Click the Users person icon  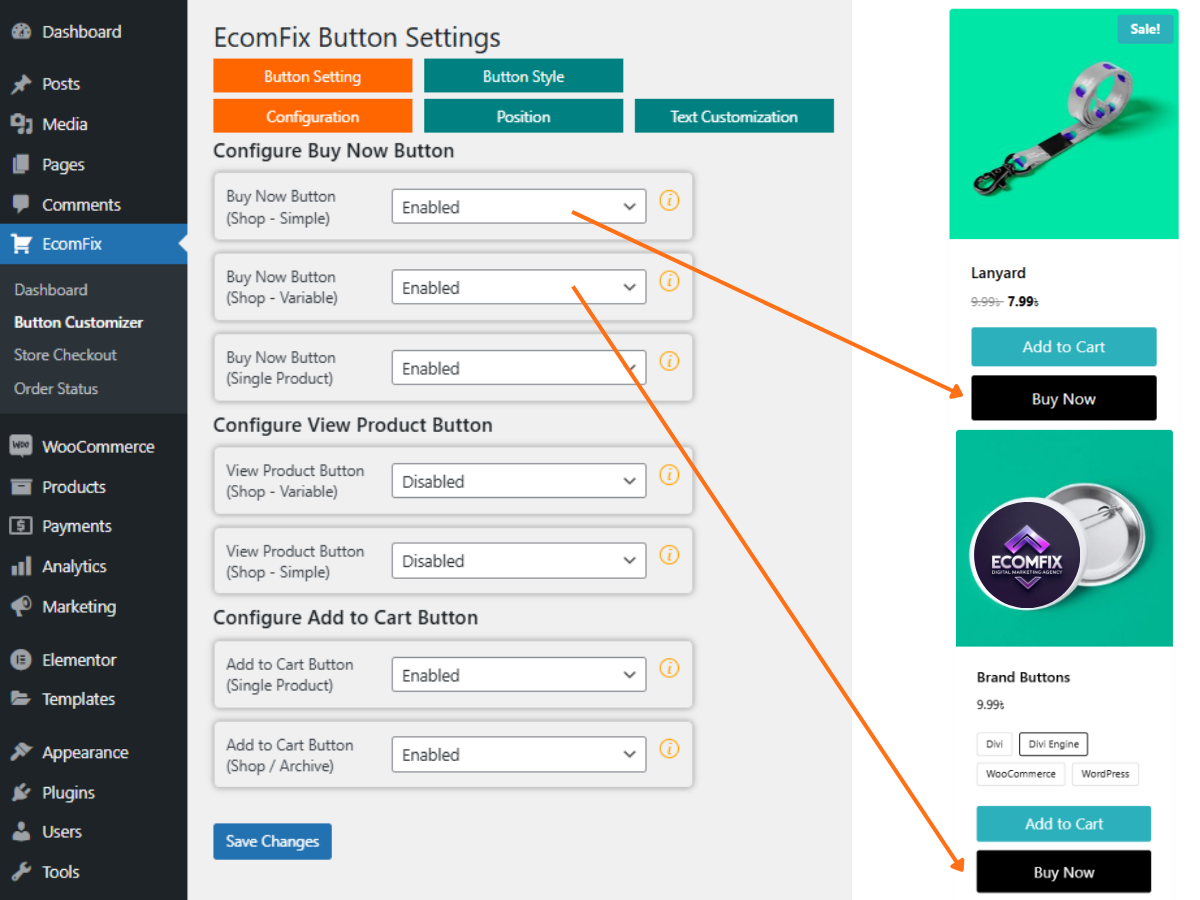20,832
